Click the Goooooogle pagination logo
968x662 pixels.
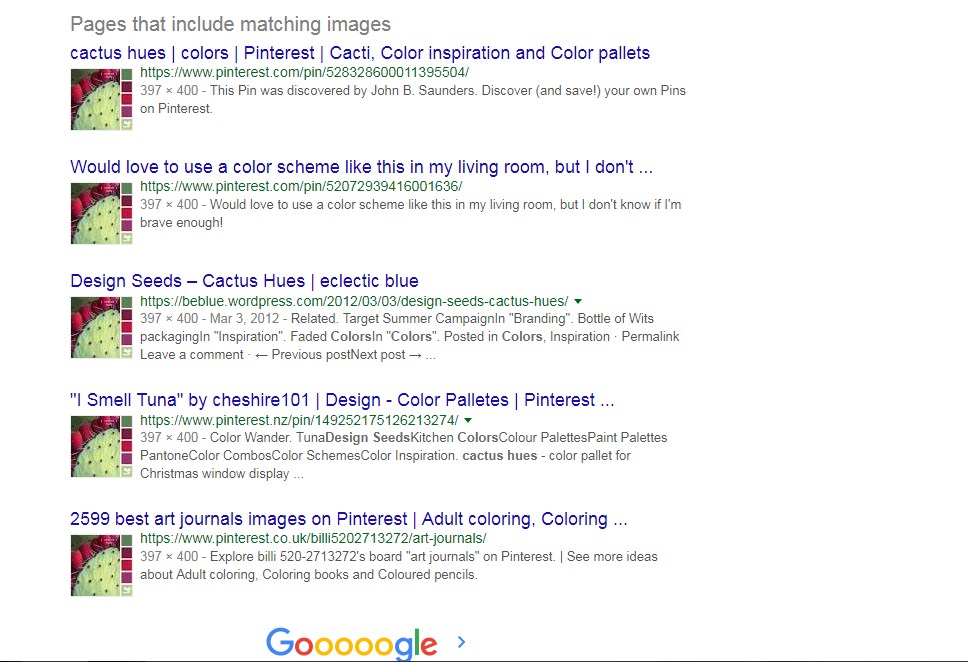352,644
